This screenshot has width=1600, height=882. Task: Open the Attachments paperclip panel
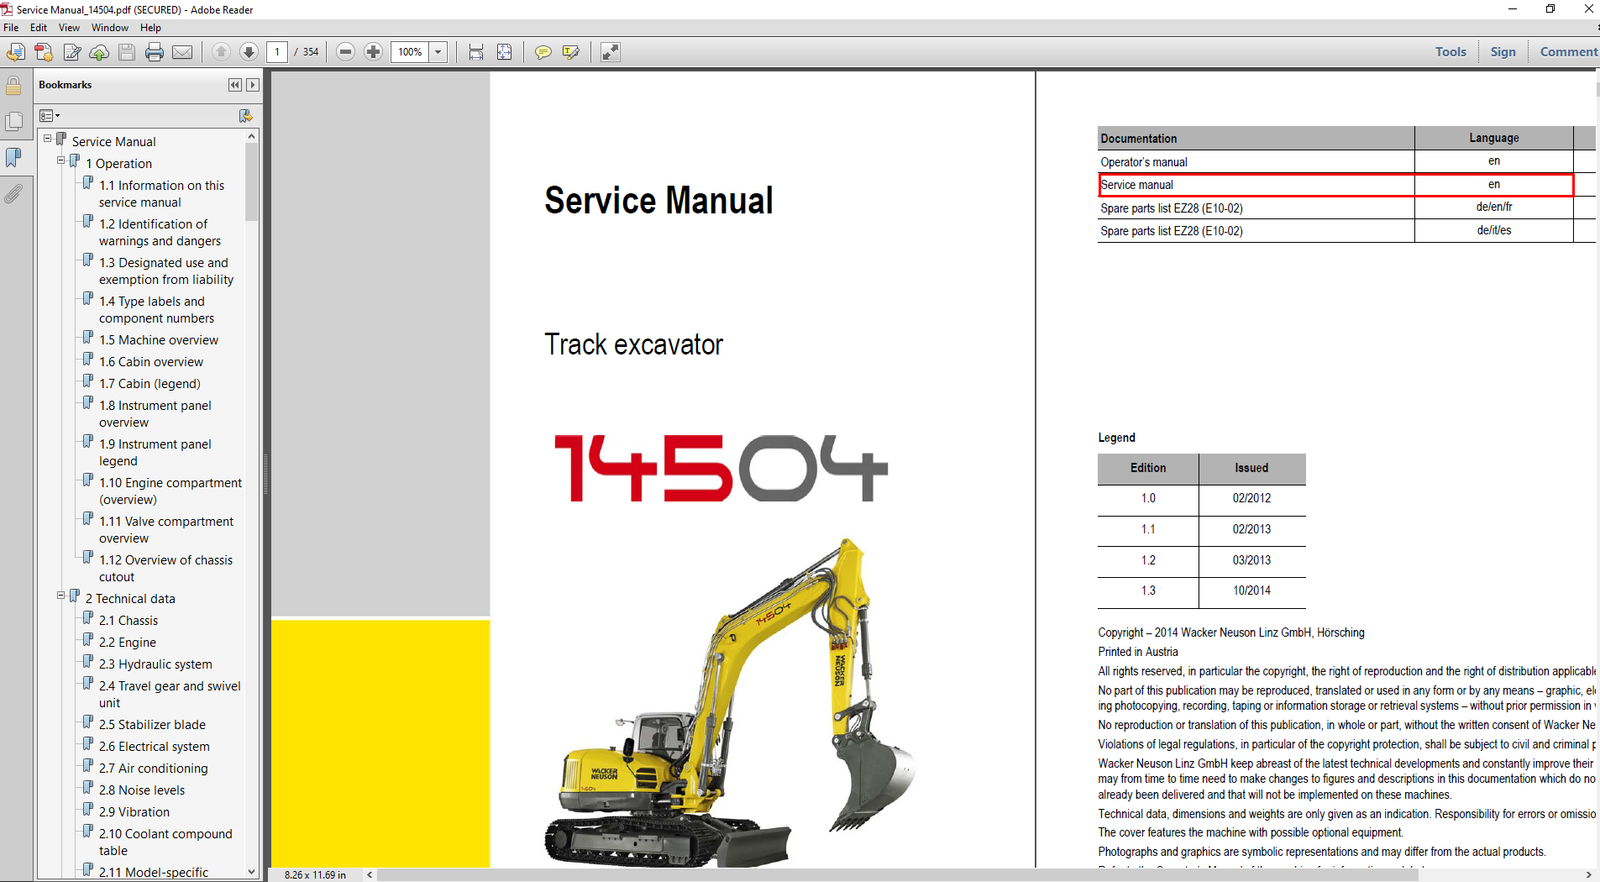(x=13, y=194)
